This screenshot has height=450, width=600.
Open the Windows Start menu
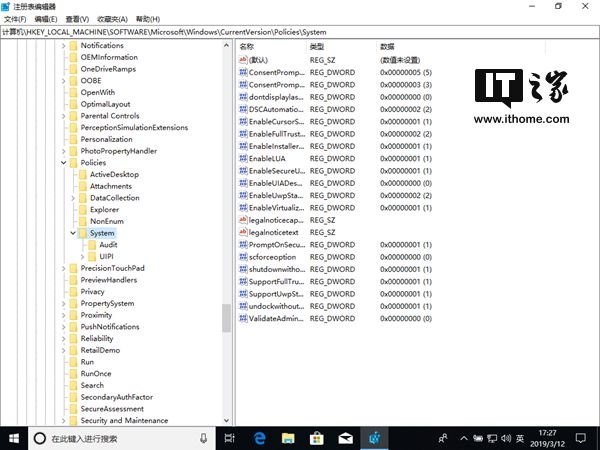pyautogui.click(x=14, y=438)
